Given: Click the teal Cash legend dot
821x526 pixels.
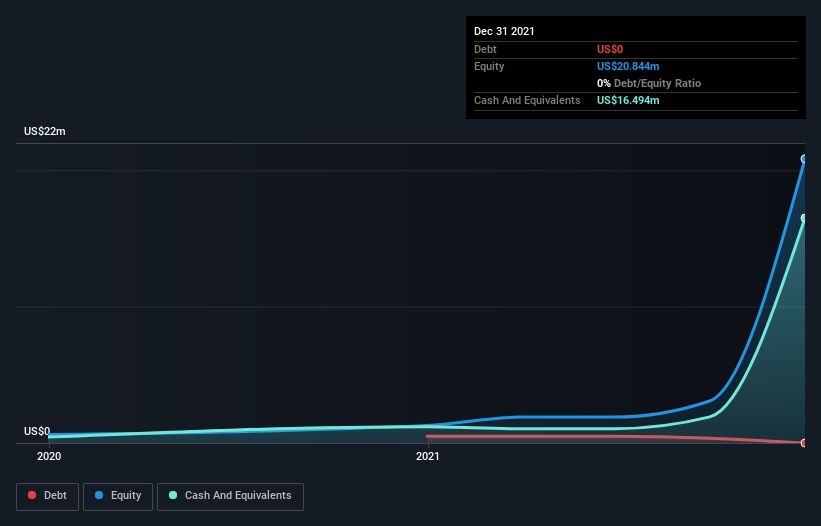Looking at the screenshot, I should click(173, 495).
